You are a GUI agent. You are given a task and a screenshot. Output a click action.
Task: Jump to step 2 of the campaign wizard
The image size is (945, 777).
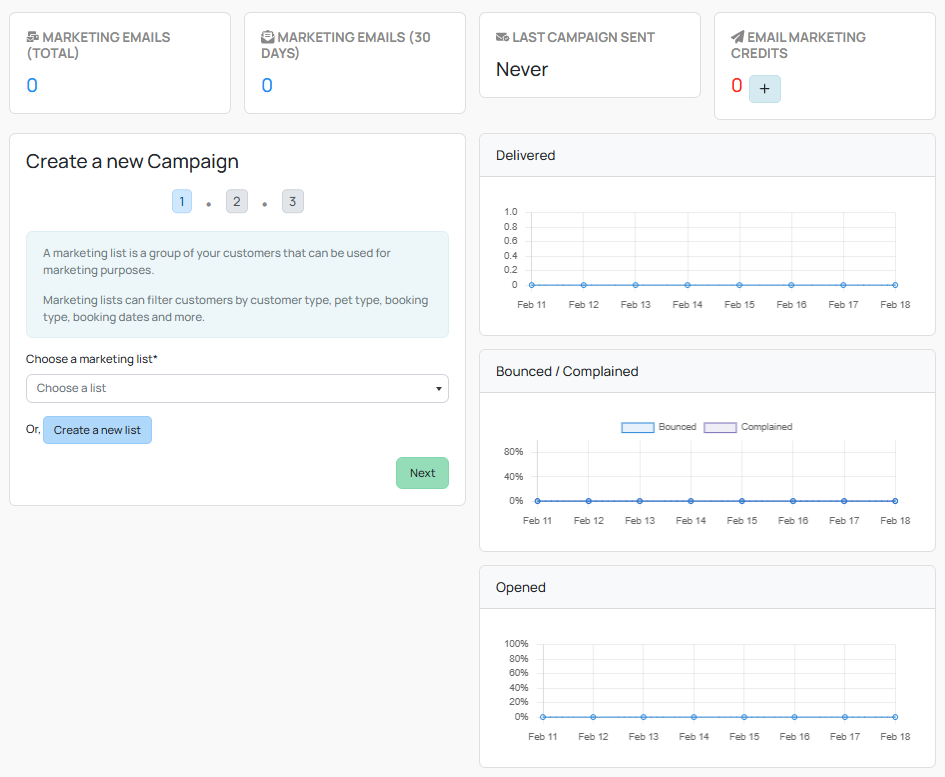[x=237, y=201]
